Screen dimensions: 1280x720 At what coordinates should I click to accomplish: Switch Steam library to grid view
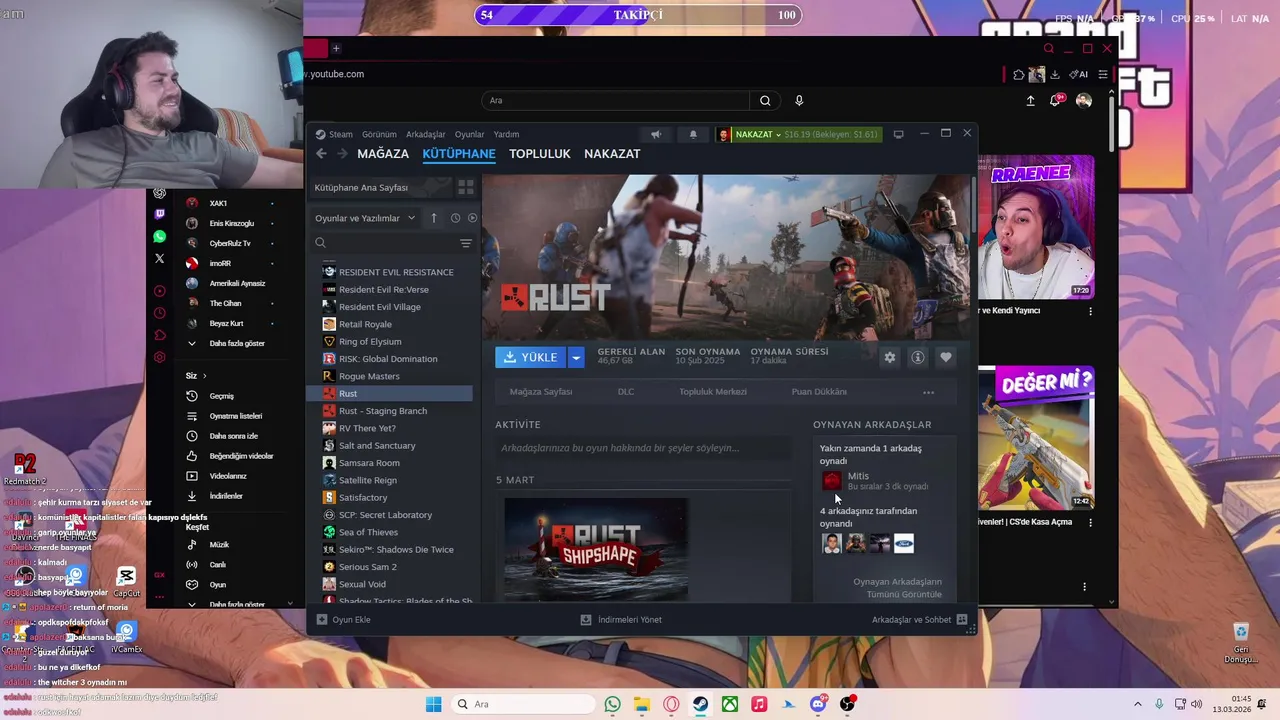tap(466, 187)
